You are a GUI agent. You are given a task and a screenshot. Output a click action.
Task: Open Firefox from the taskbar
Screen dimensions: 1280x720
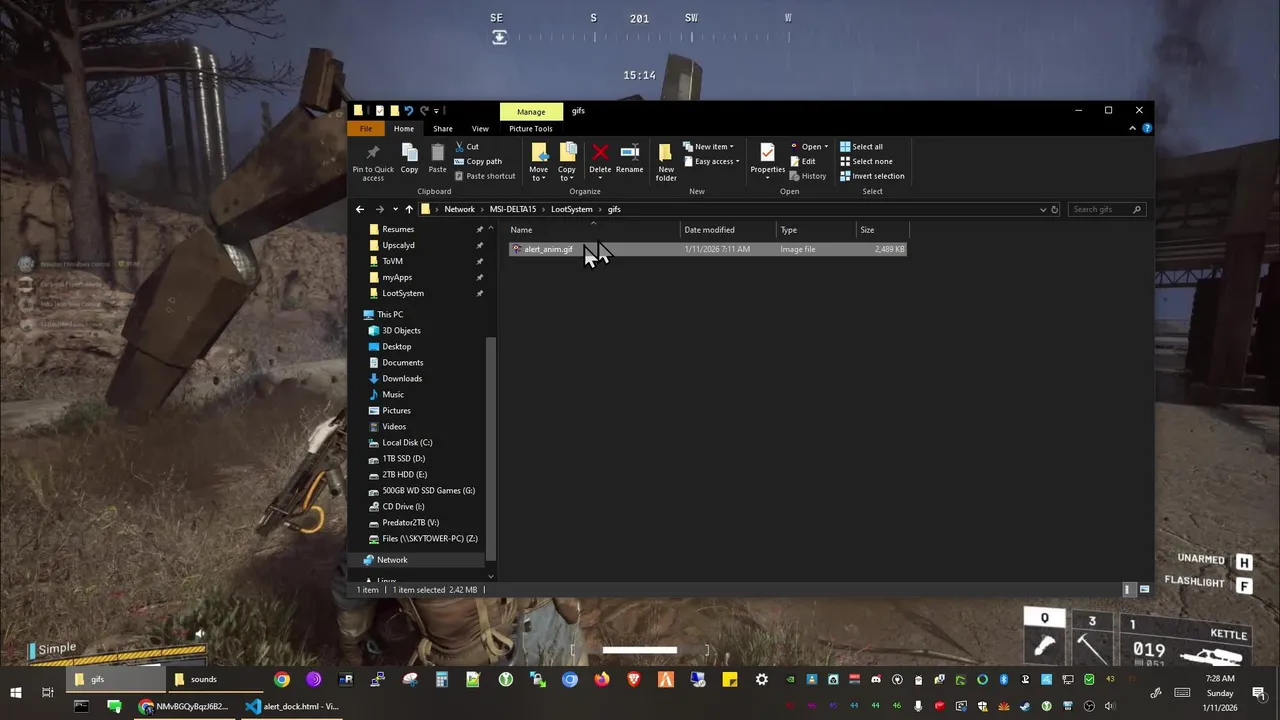[x=601, y=679]
